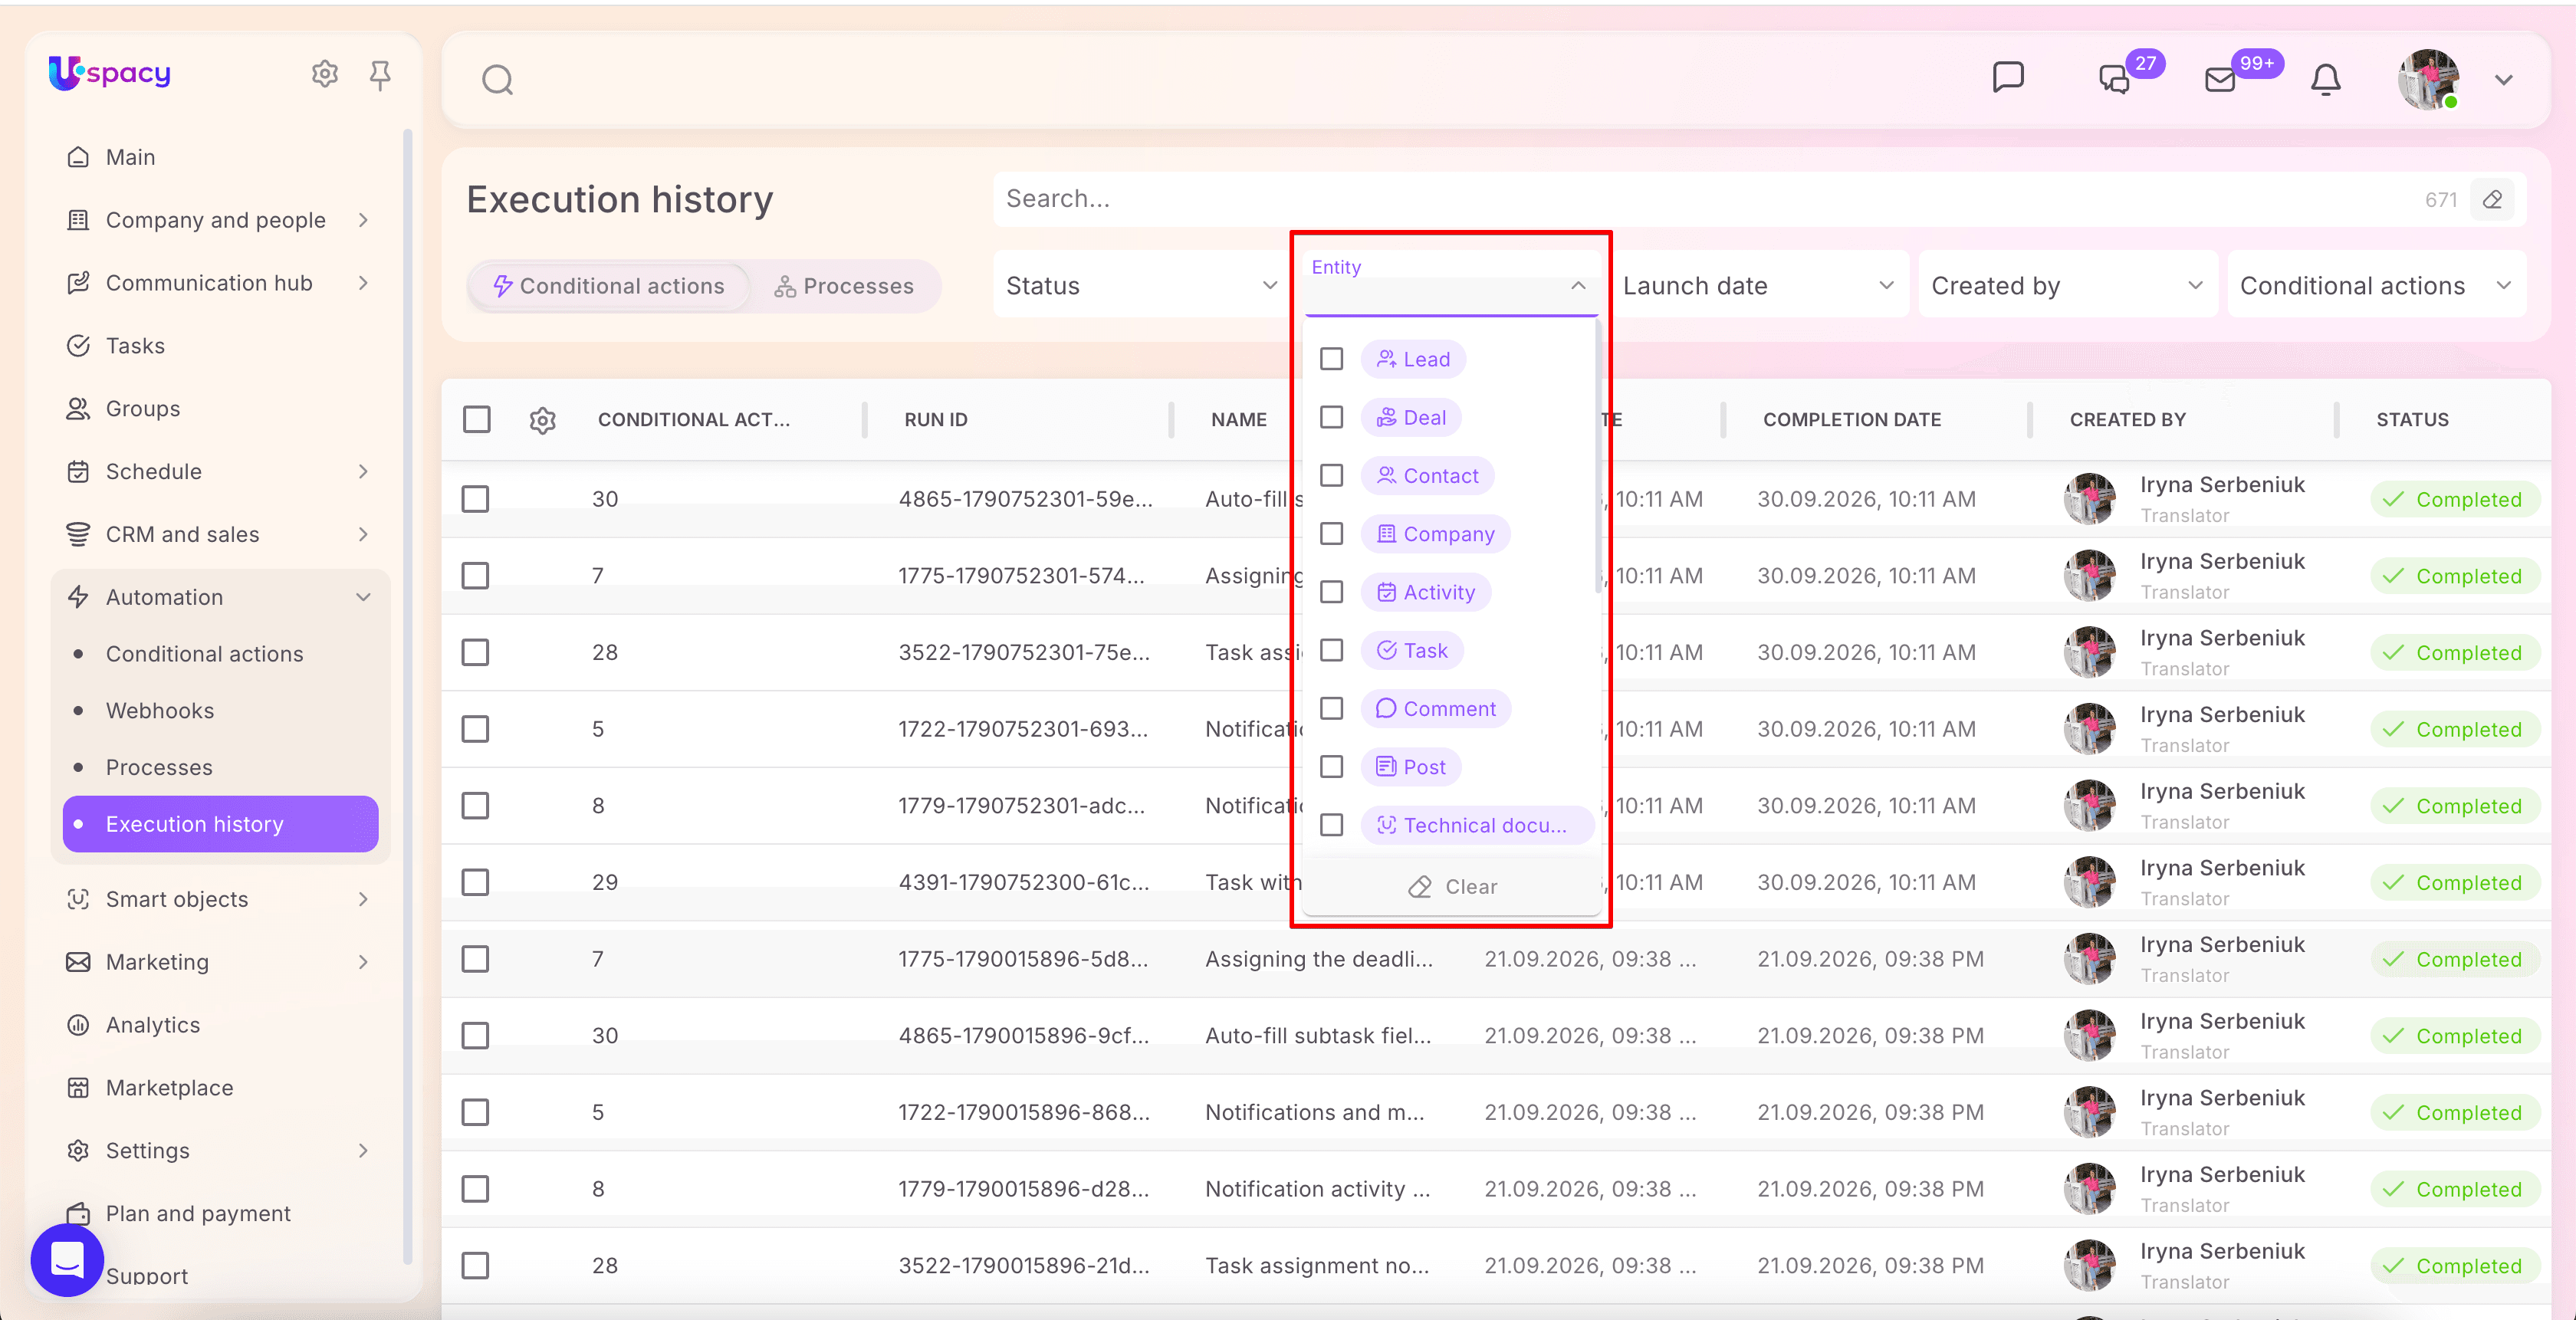Open the support chat widget bubble
The width and height of the screenshot is (2576, 1320).
67,1260
